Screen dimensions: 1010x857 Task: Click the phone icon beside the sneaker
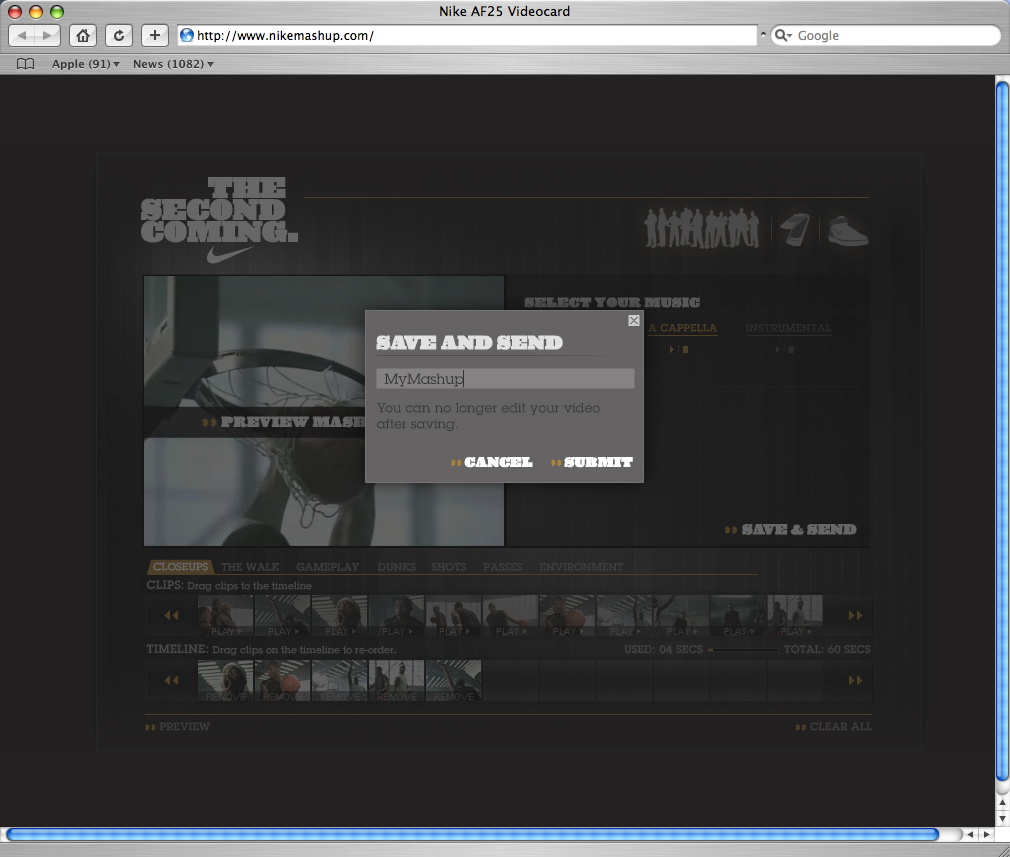[793, 230]
